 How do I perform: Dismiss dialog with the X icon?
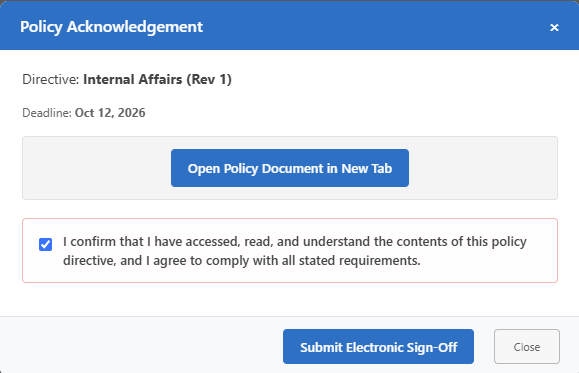pyautogui.click(x=554, y=28)
